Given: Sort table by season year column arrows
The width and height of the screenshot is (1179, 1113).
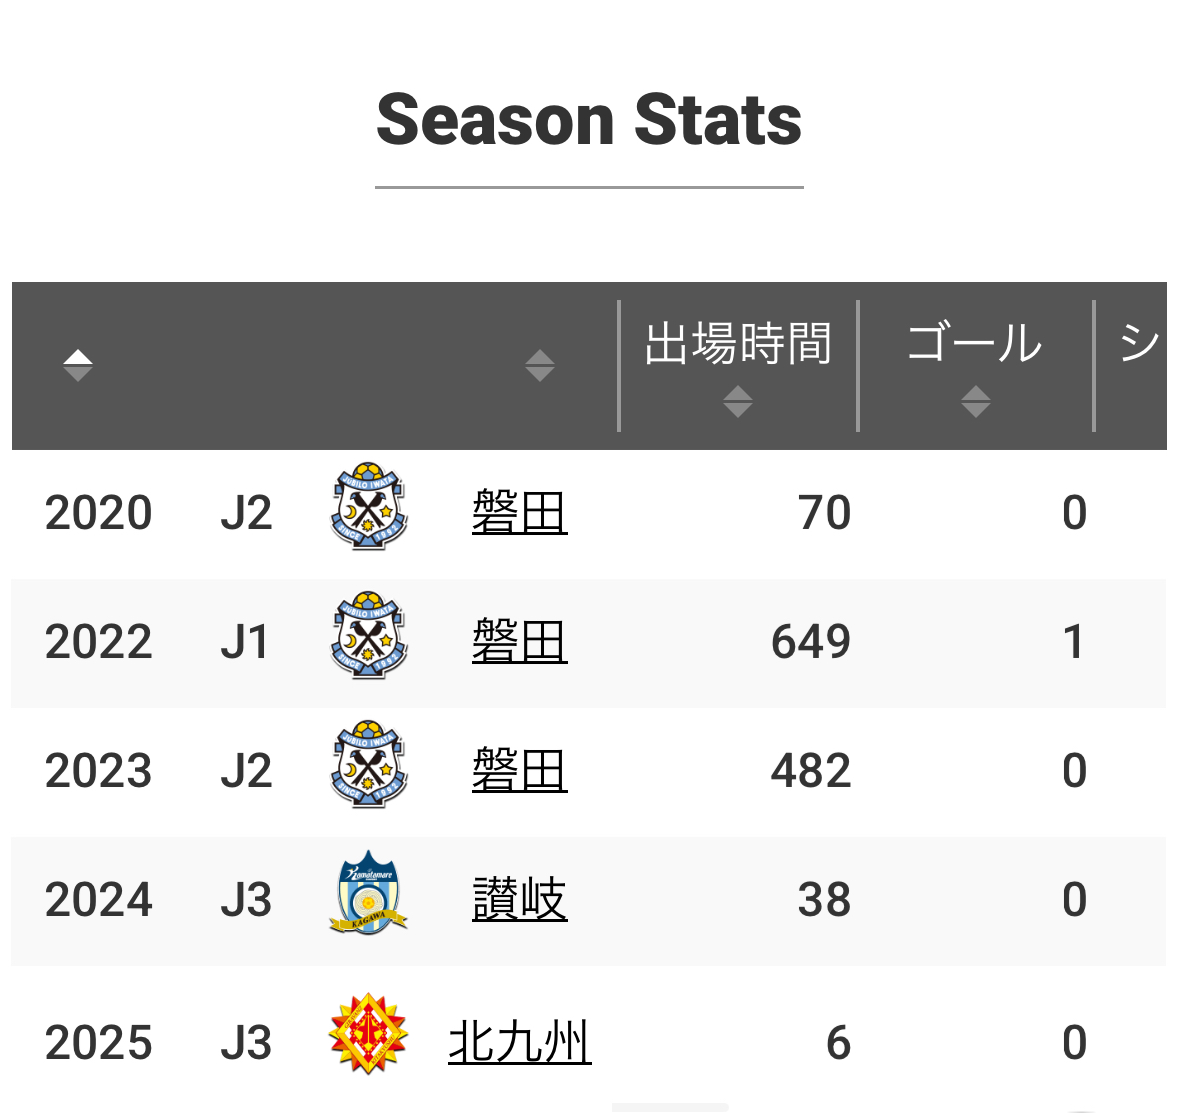Looking at the screenshot, I should [77, 365].
